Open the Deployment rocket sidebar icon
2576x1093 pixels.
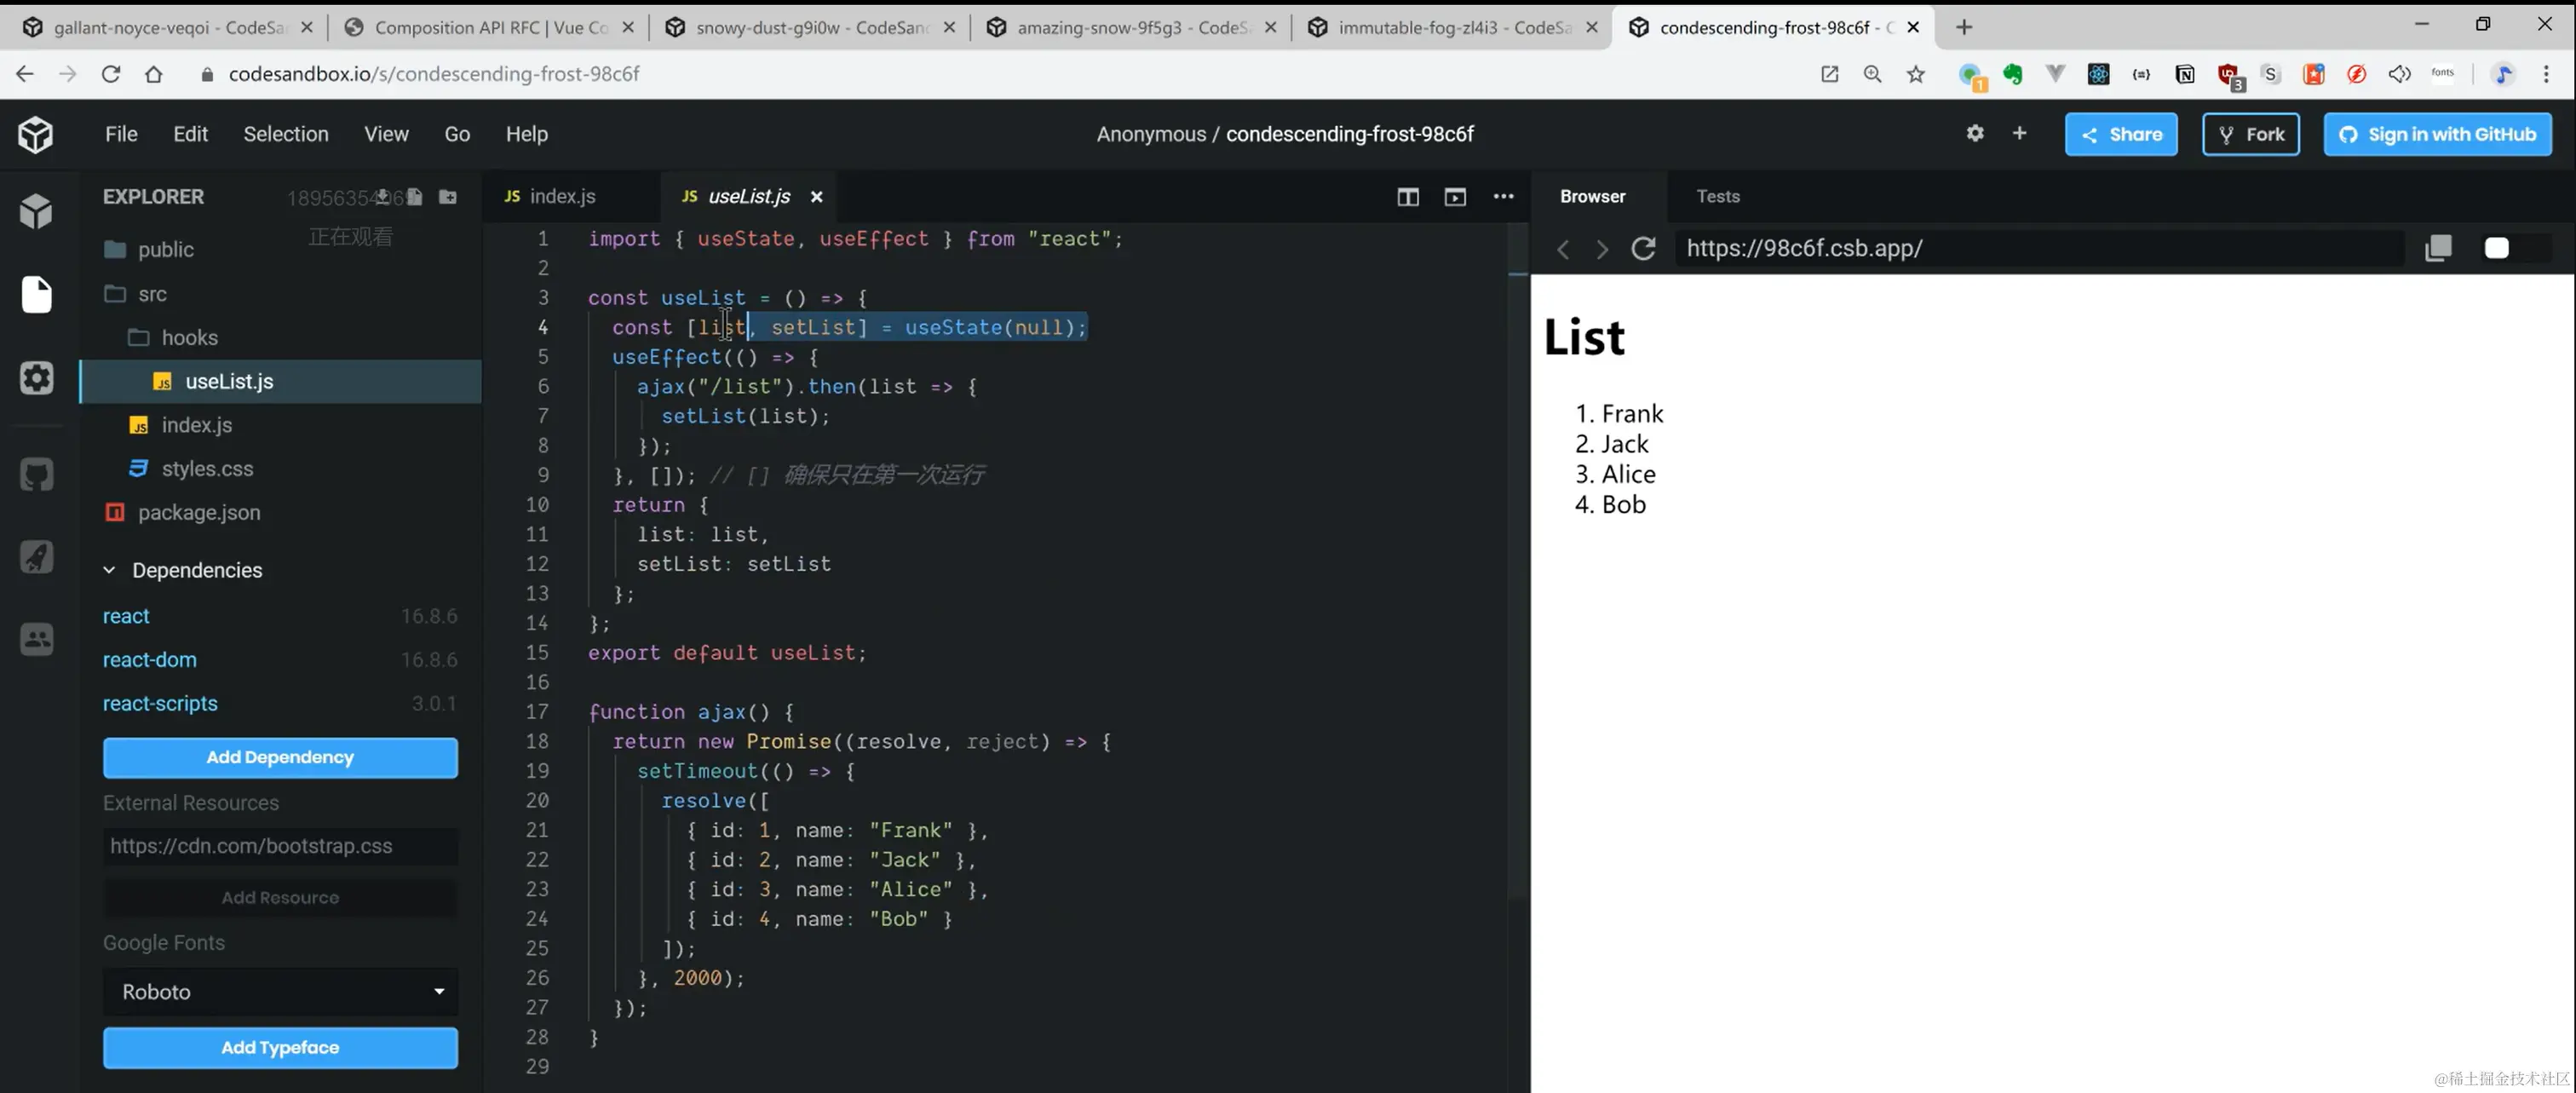coord(37,557)
